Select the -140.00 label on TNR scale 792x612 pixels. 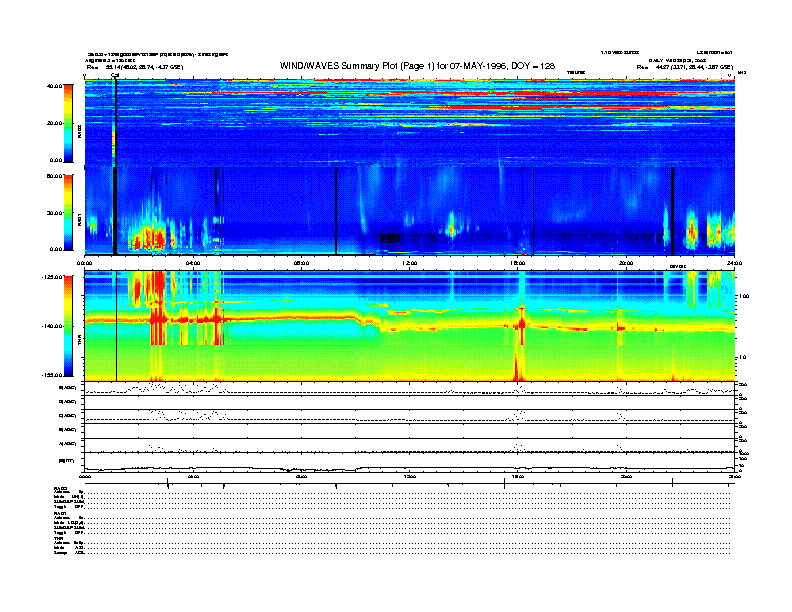pyautogui.click(x=52, y=326)
